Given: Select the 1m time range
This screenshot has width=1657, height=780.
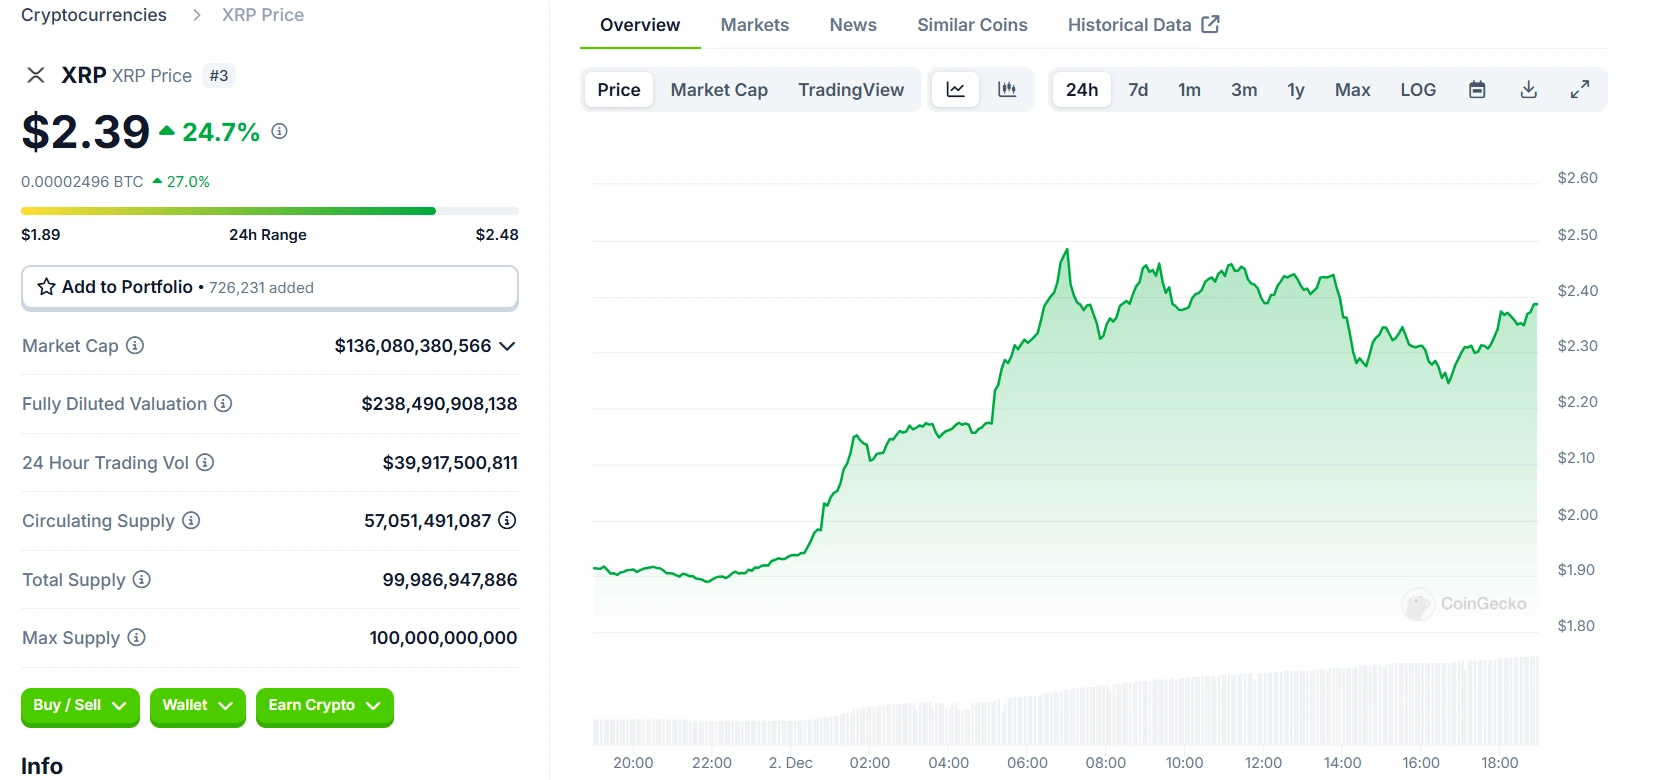Looking at the screenshot, I should (1189, 90).
